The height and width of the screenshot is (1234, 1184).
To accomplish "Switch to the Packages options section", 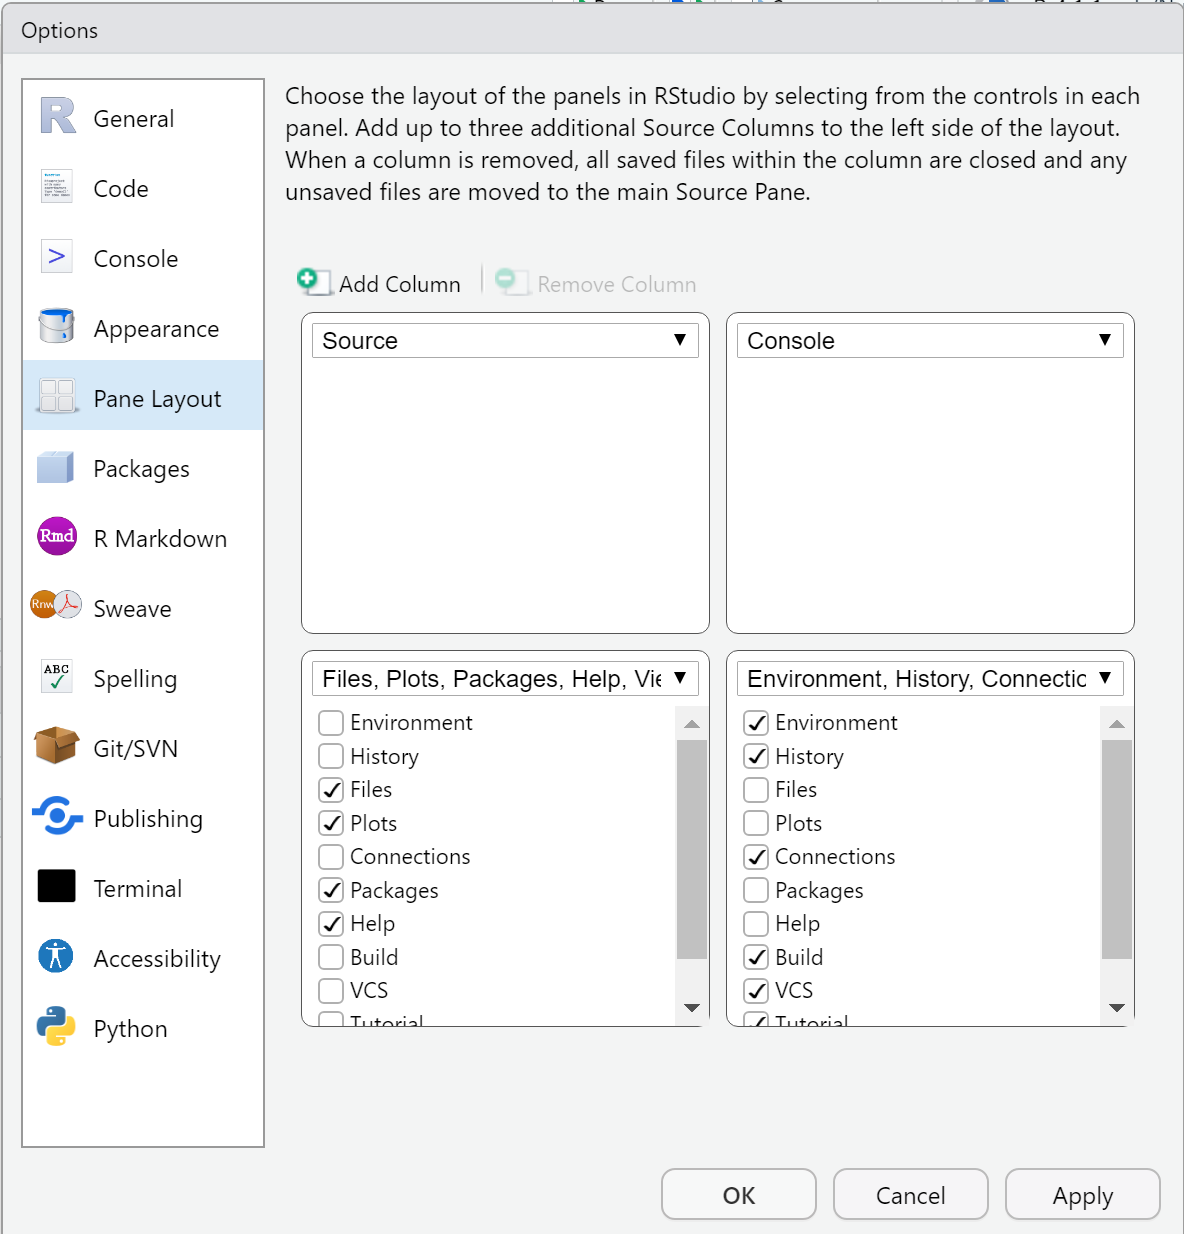I will pos(141,469).
